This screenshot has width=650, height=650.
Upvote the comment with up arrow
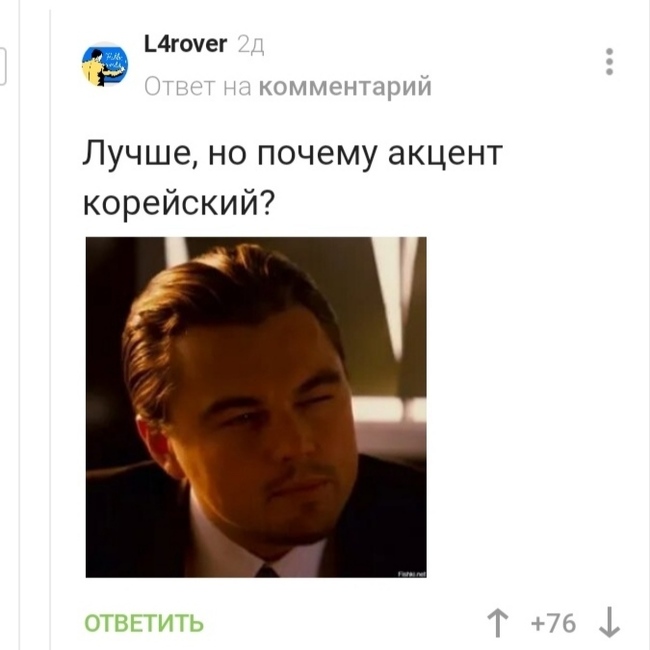[497, 623]
